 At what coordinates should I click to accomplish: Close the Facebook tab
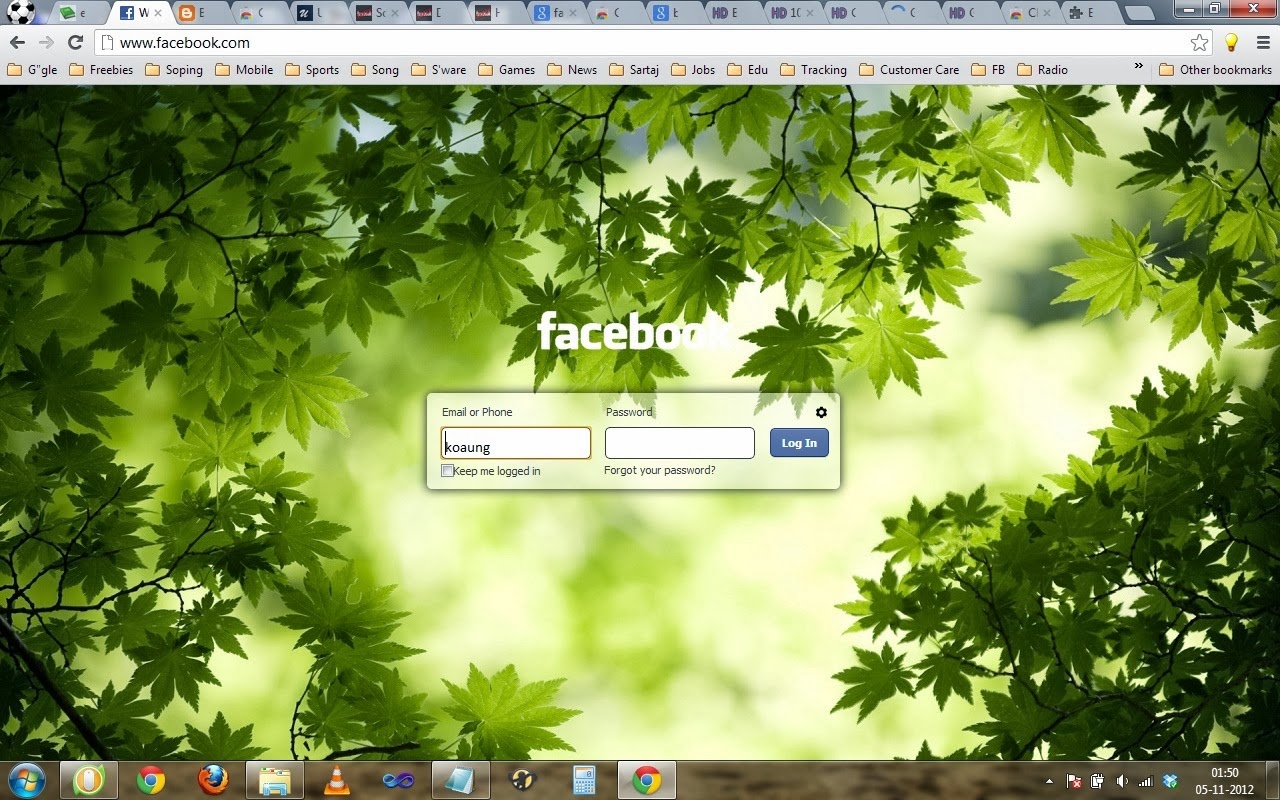click(x=156, y=13)
